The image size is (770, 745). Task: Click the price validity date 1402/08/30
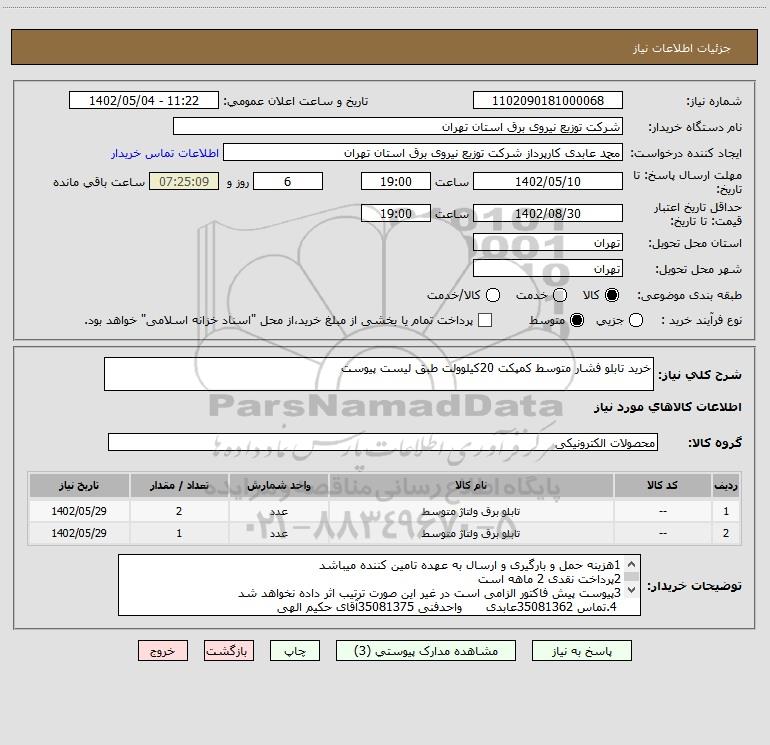tap(548, 214)
